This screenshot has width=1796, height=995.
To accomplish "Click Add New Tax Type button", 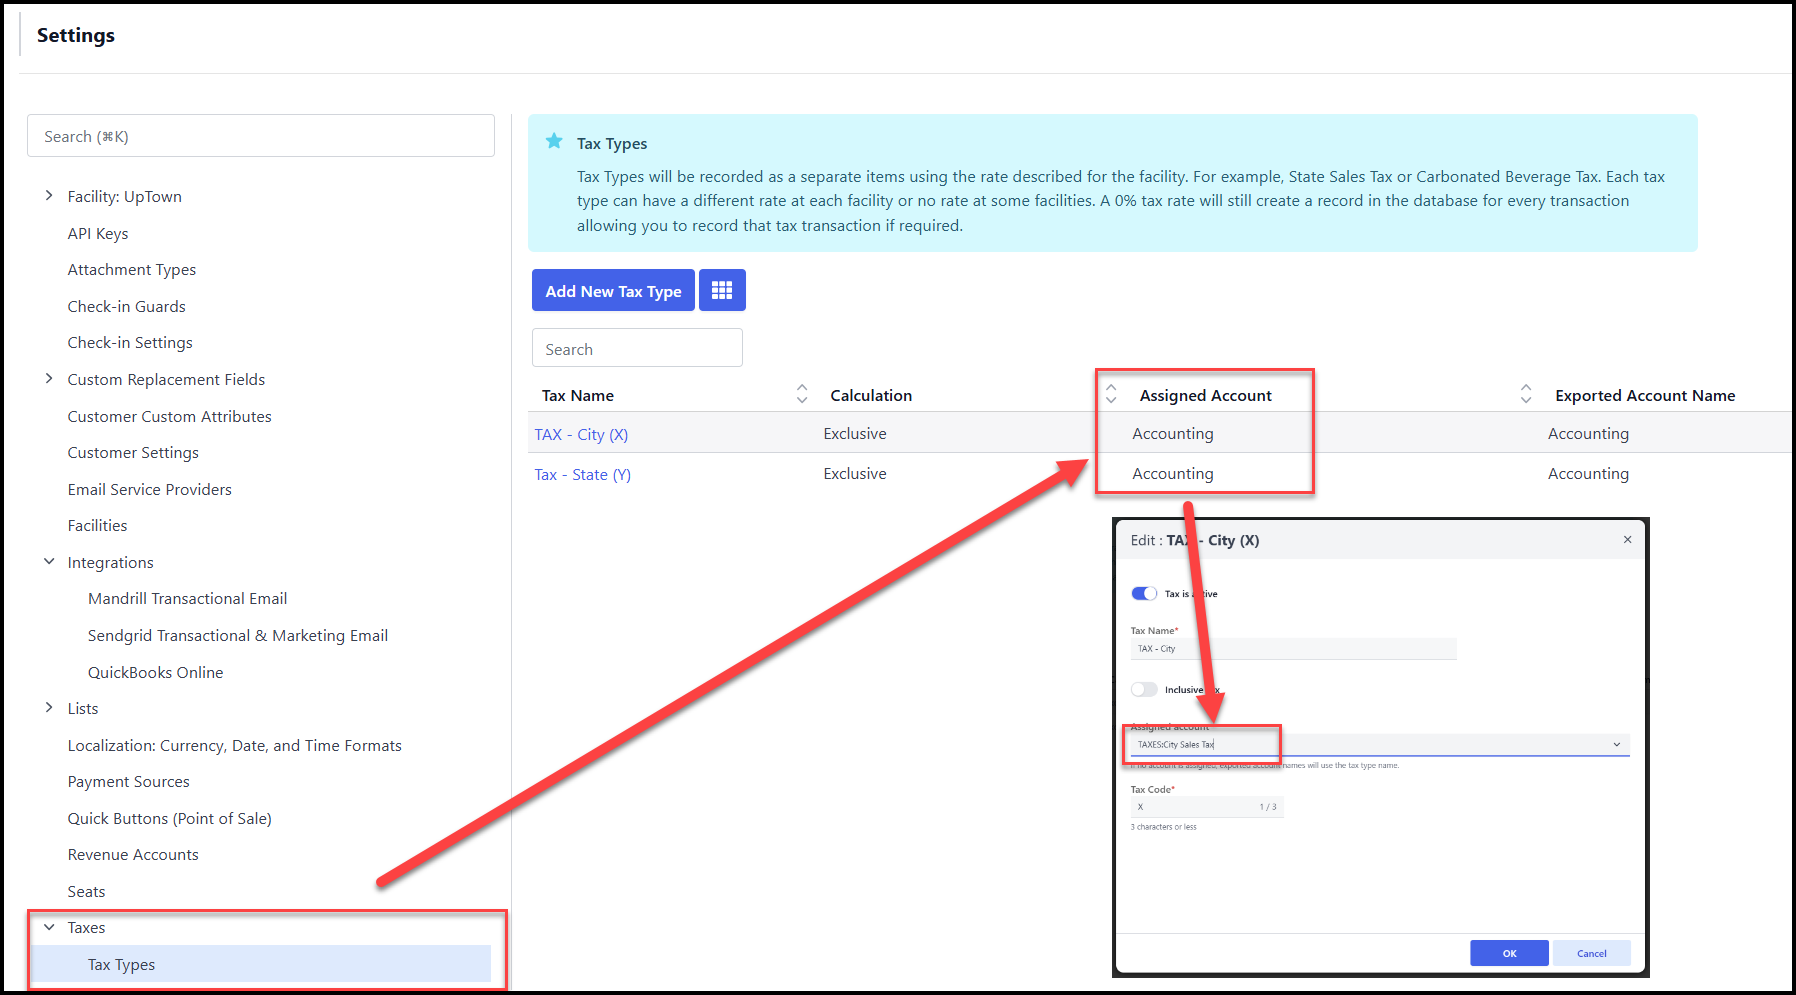I will [613, 291].
